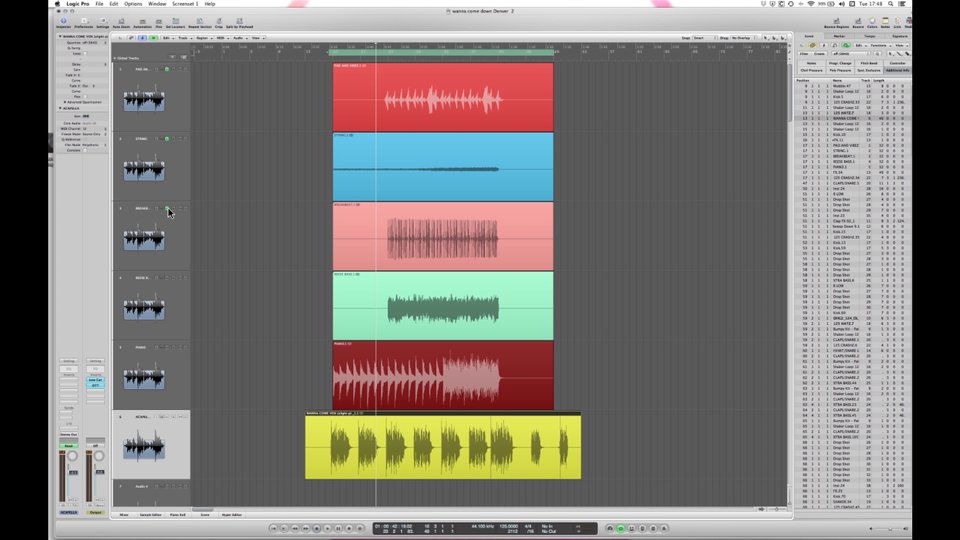
Task: Click the Filter button in Event list
Action: click(x=804, y=54)
